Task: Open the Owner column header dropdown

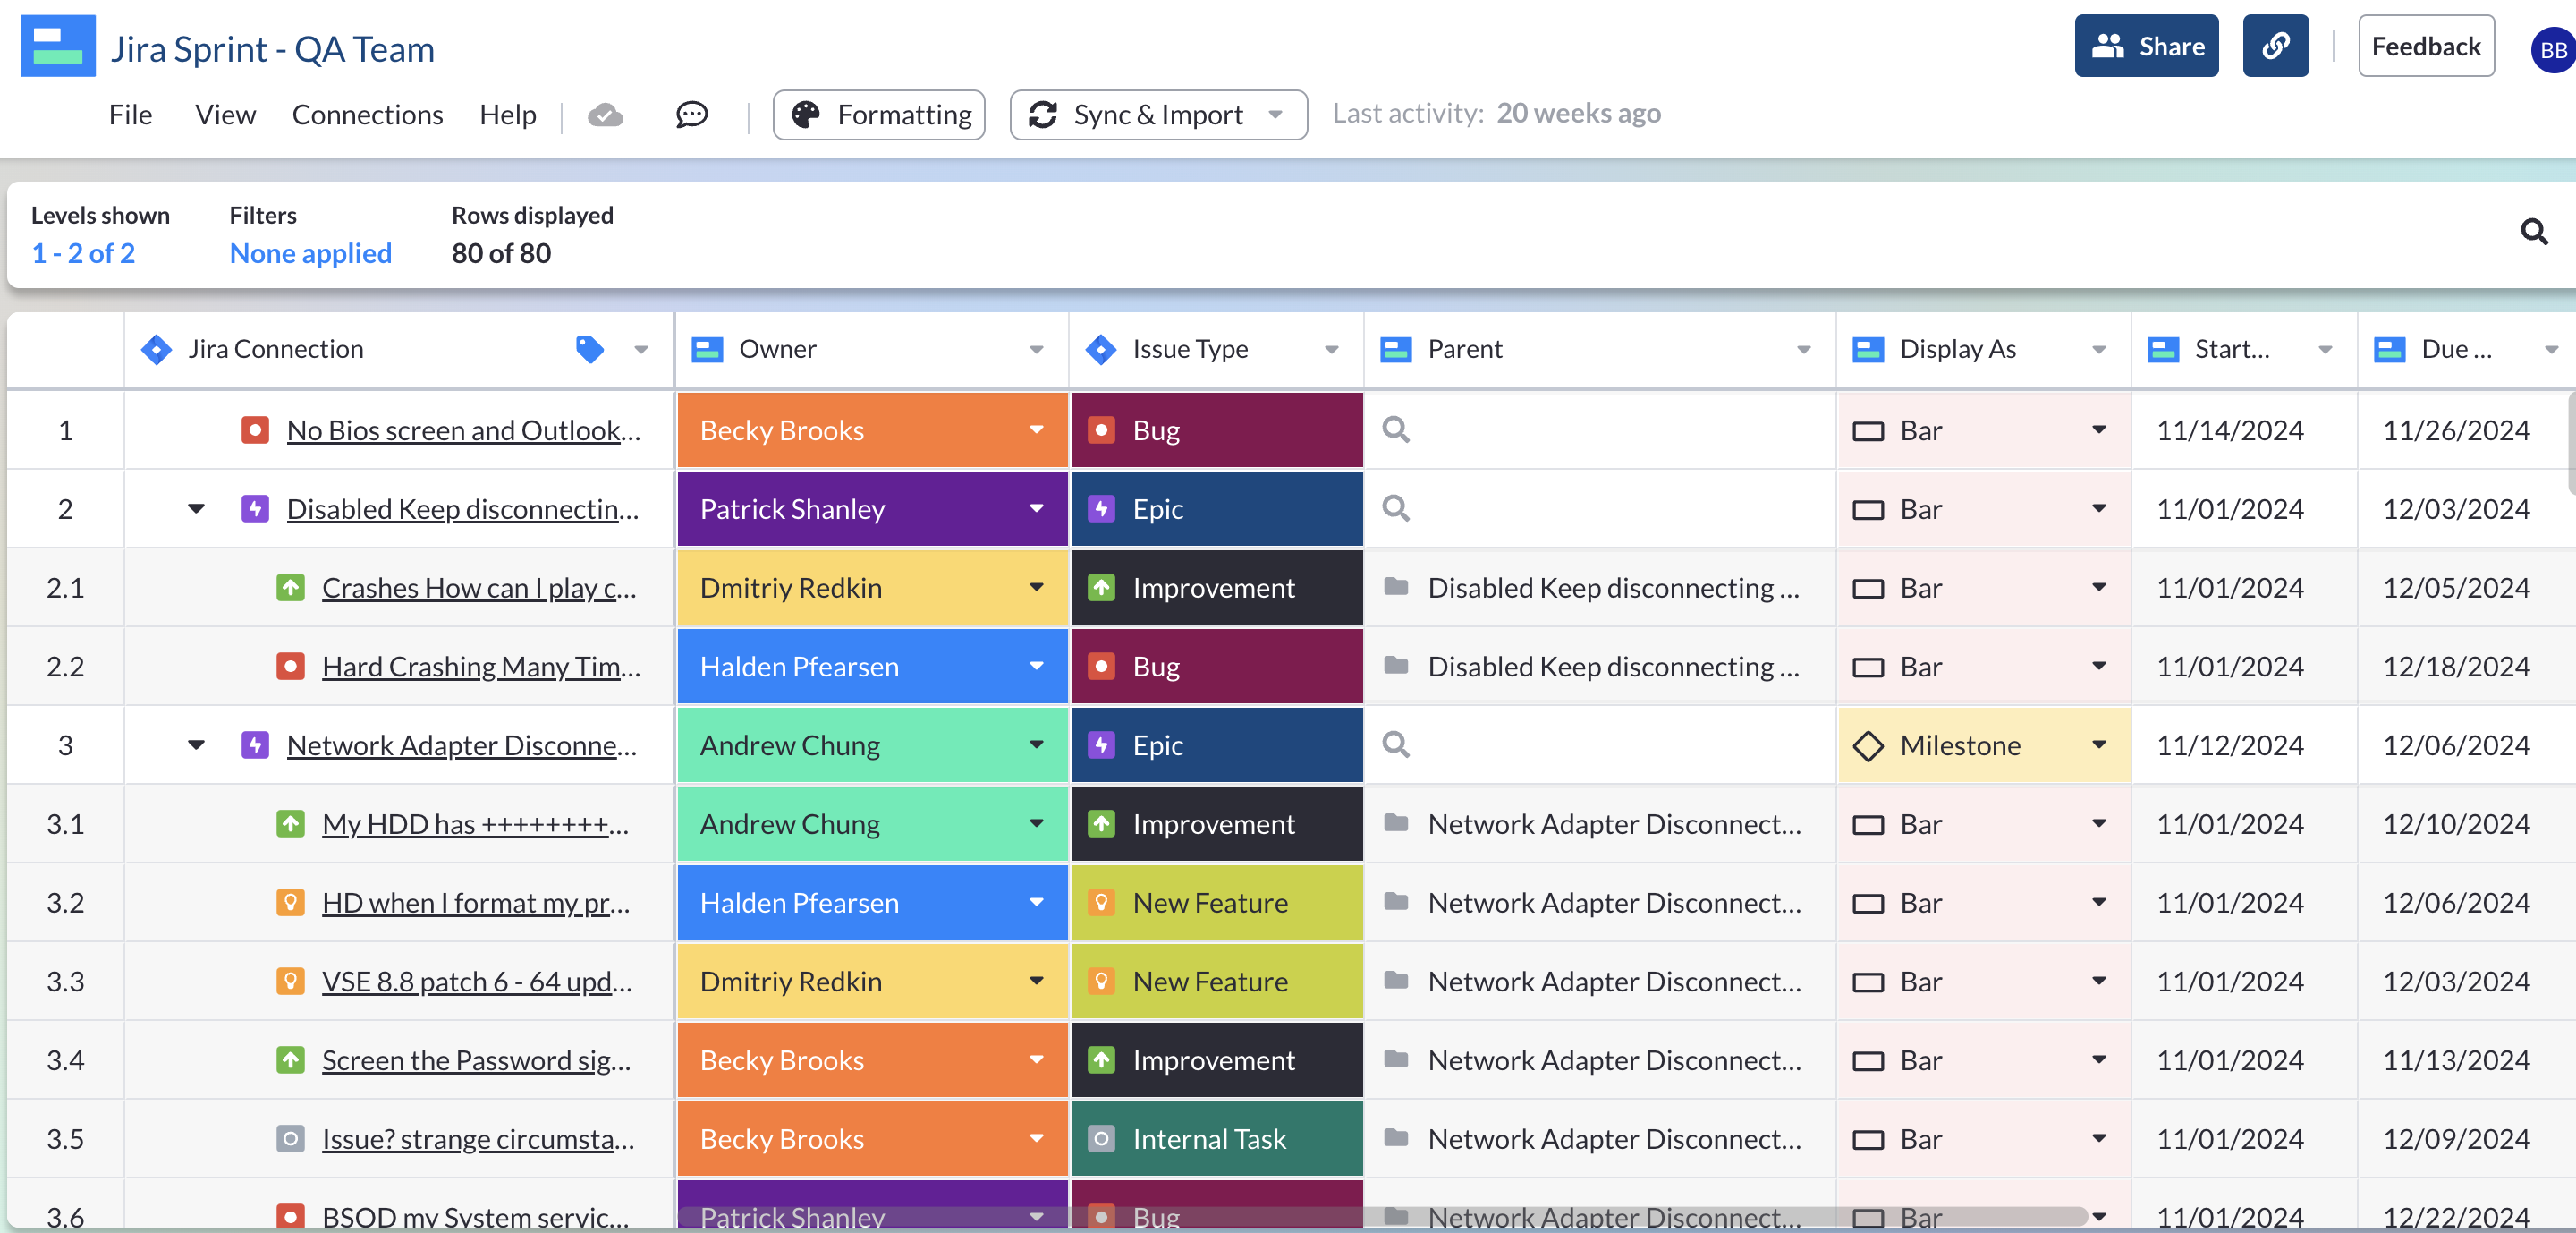Action: pyautogui.click(x=1036, y=349)
